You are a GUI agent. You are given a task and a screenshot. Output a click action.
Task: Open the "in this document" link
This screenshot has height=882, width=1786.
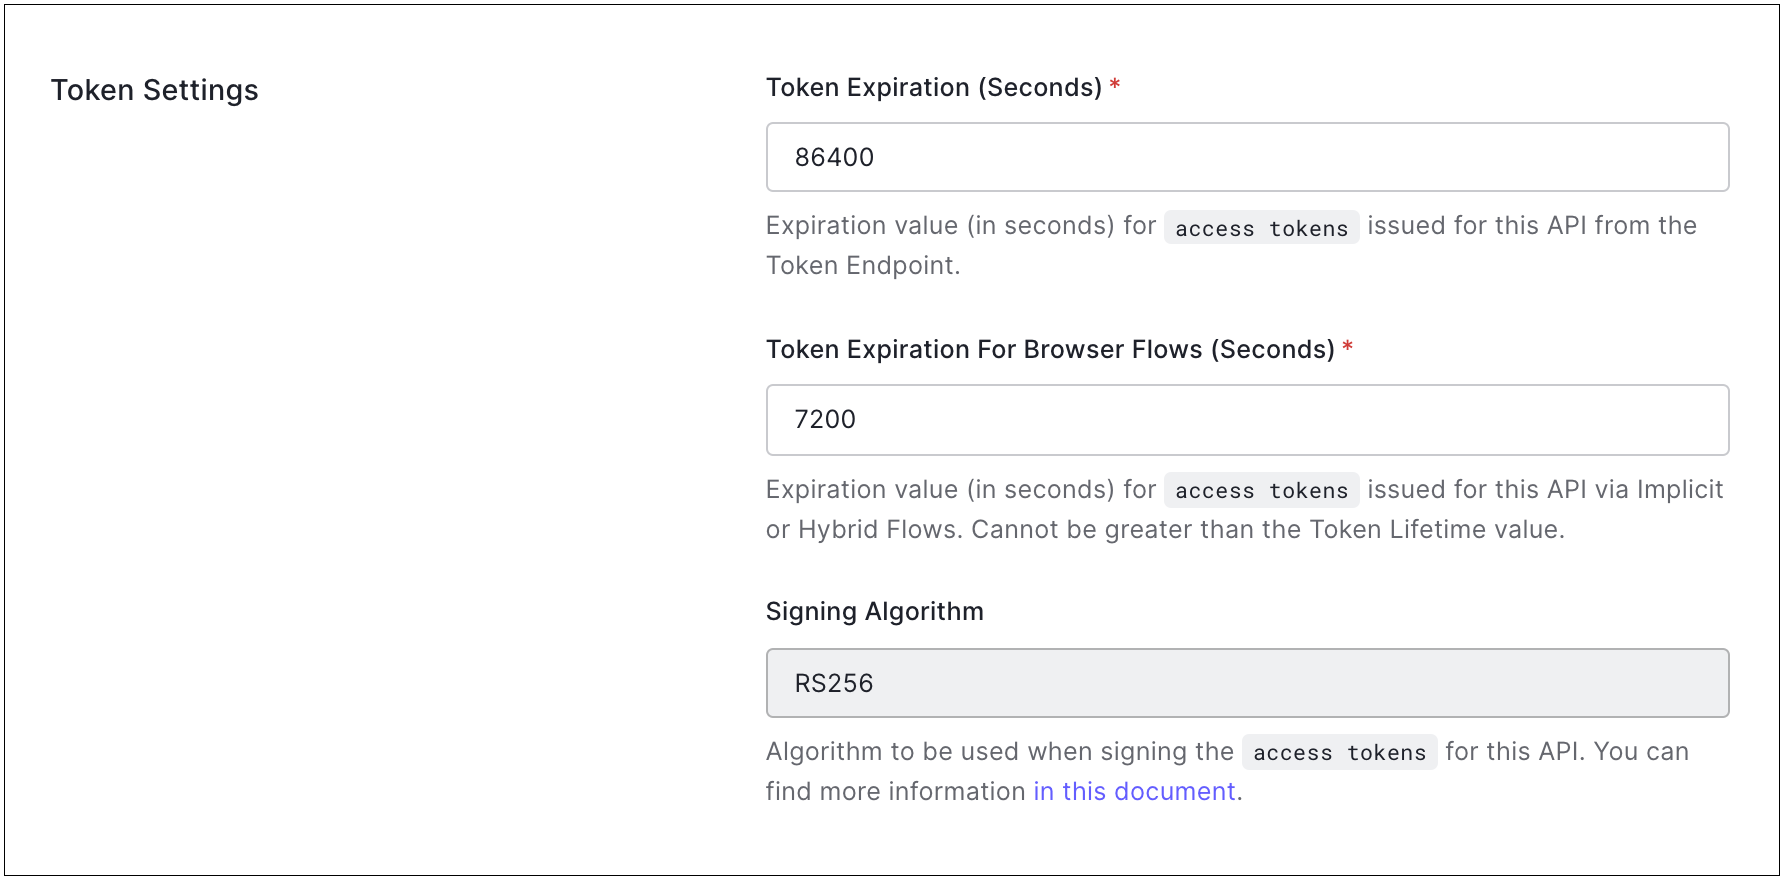point(1134,791)
